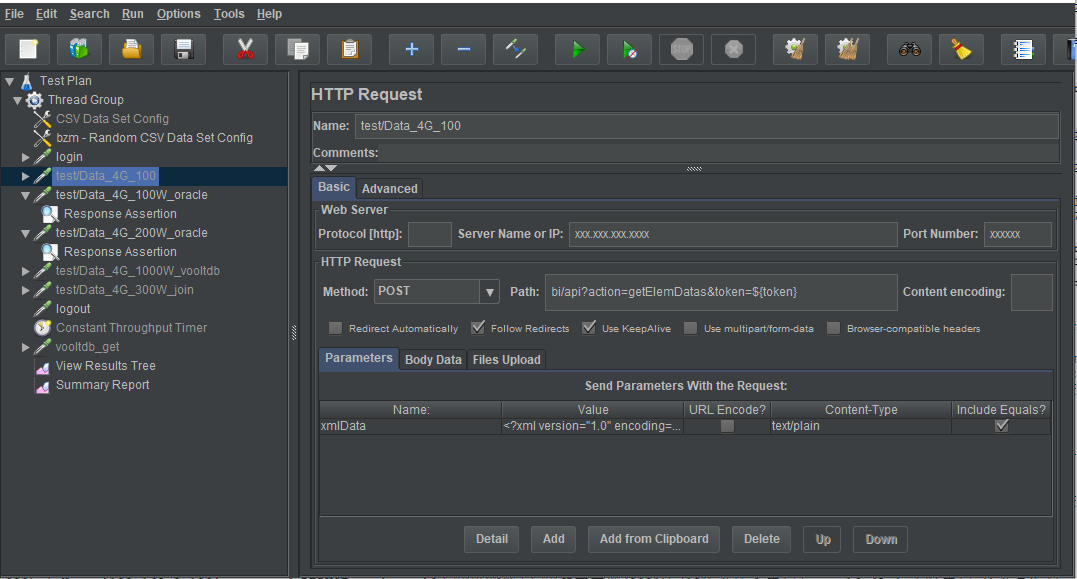Select bzm - Random CSV Data Set Config

pos(155,138)
